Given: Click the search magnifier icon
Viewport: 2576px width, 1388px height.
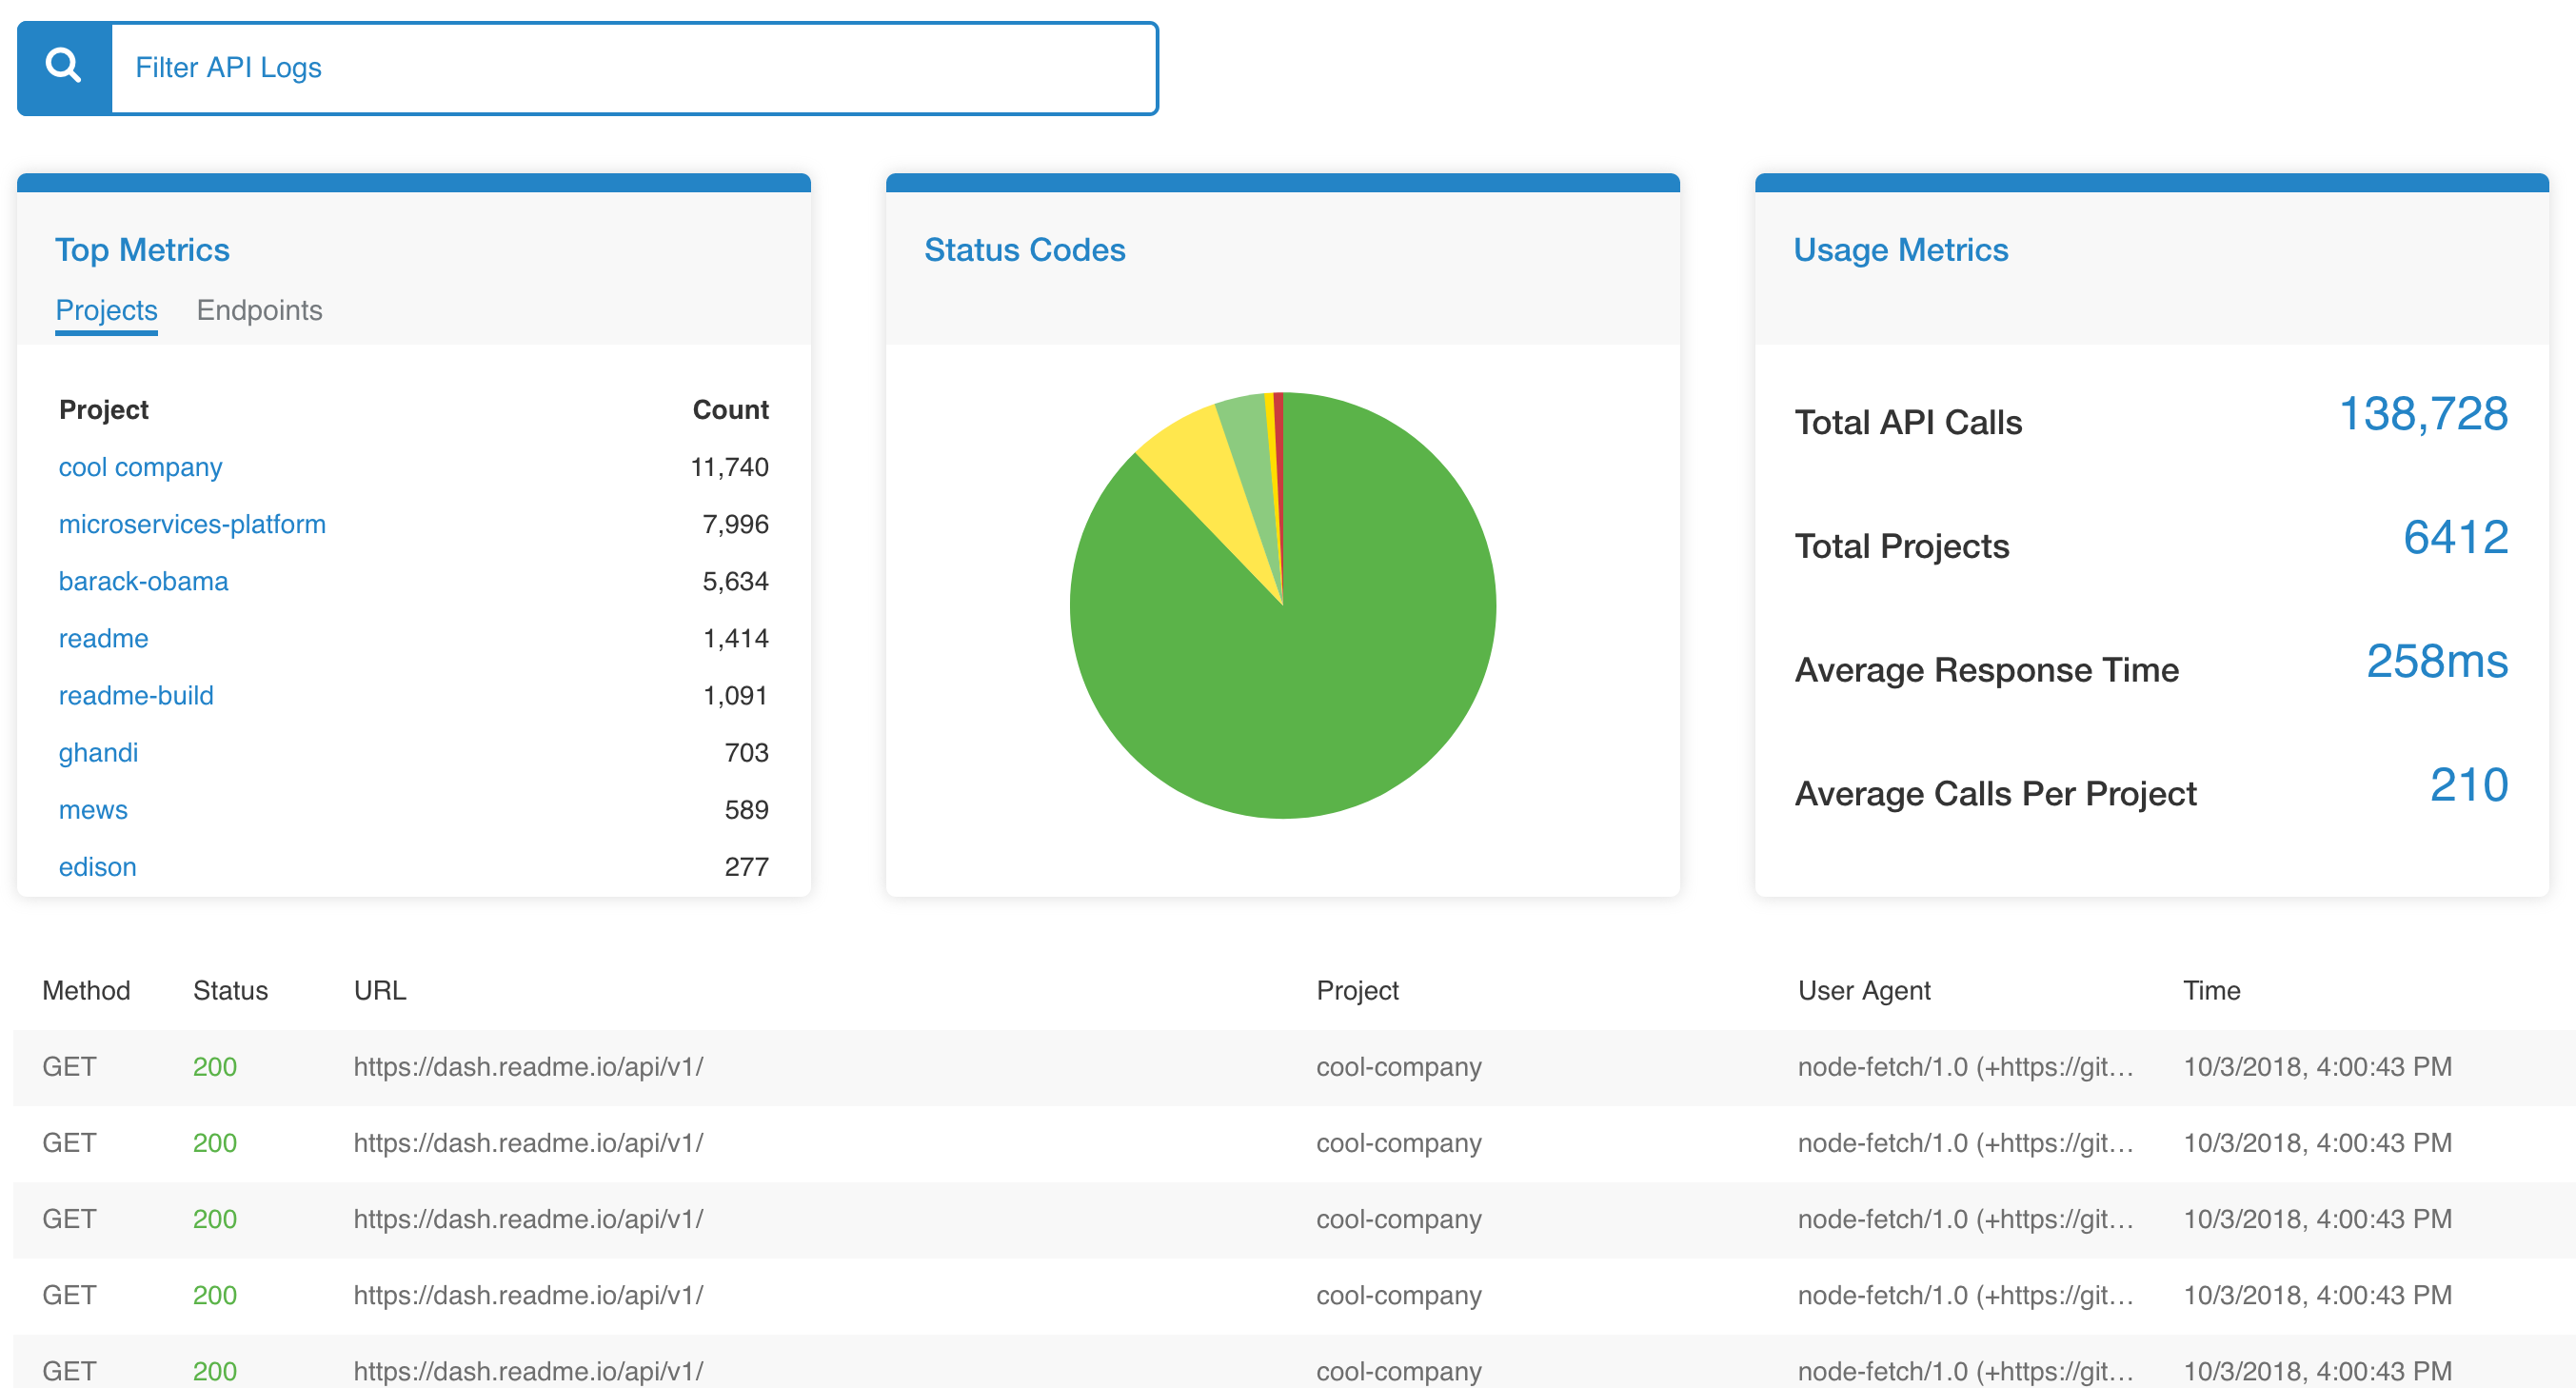Looking at the screenshot, I should point(64,68).
